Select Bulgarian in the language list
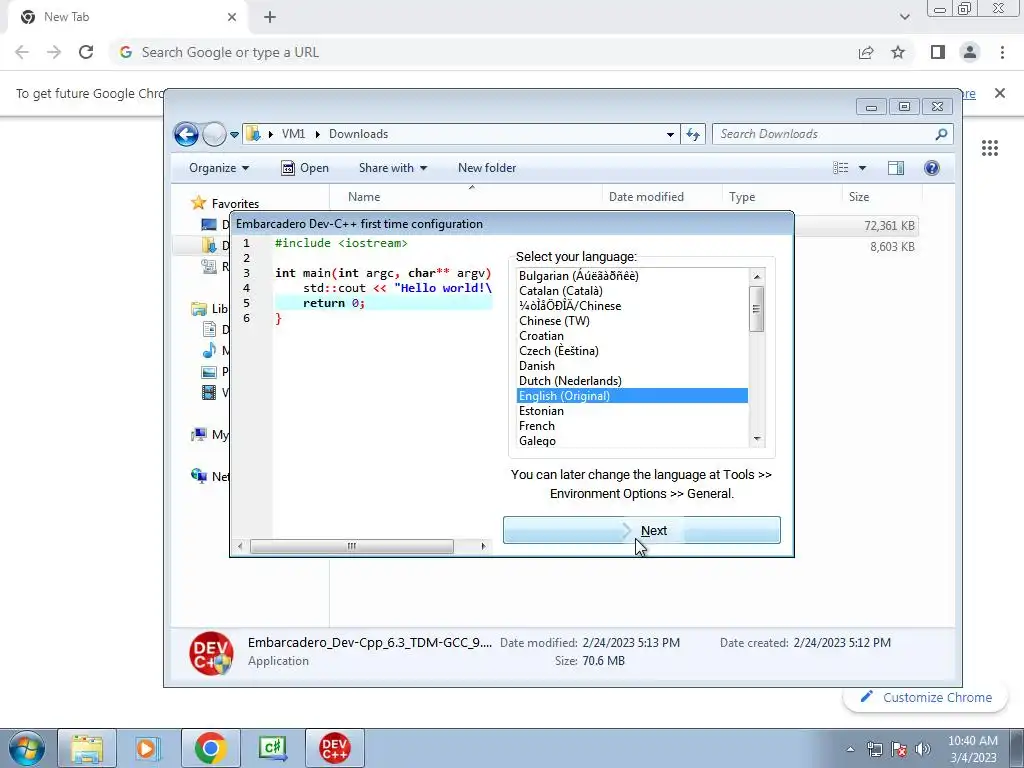The image size is (1024, 768). coord(632,276)
